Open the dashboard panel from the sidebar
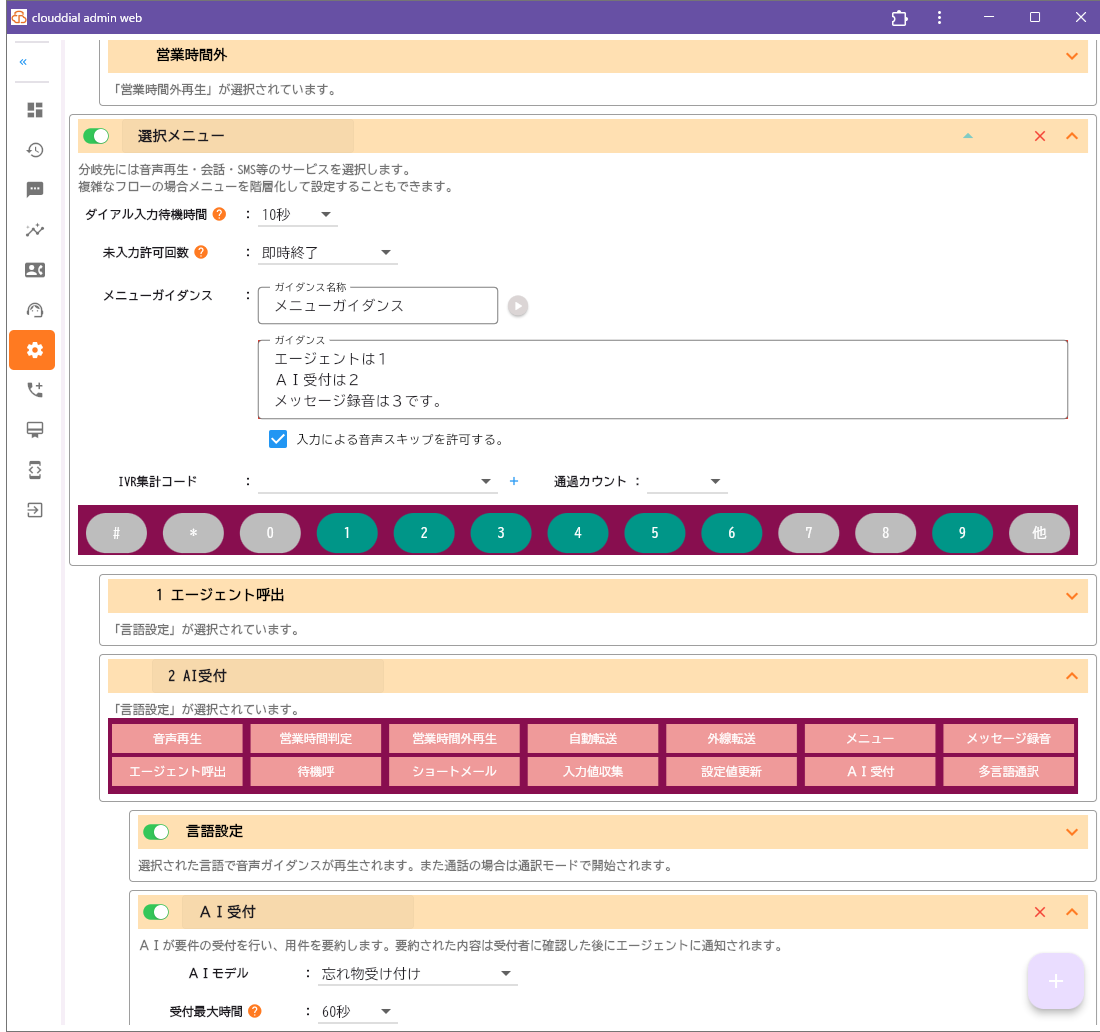 (x=33, y=110)
